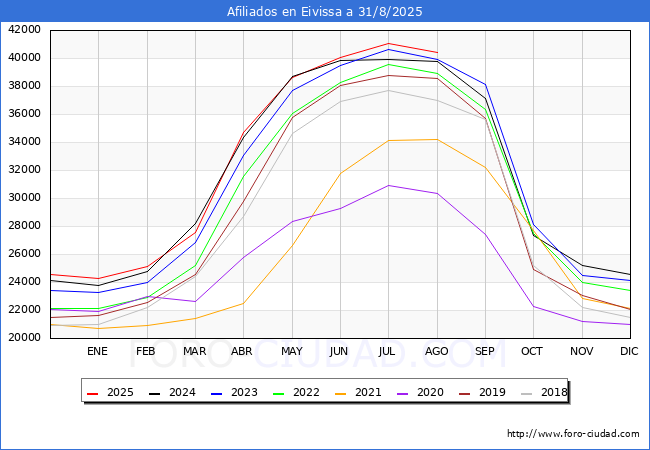This screenshot has height=450, width=650.
Task: Click the '2020' legend label
Action: [430, 392]
